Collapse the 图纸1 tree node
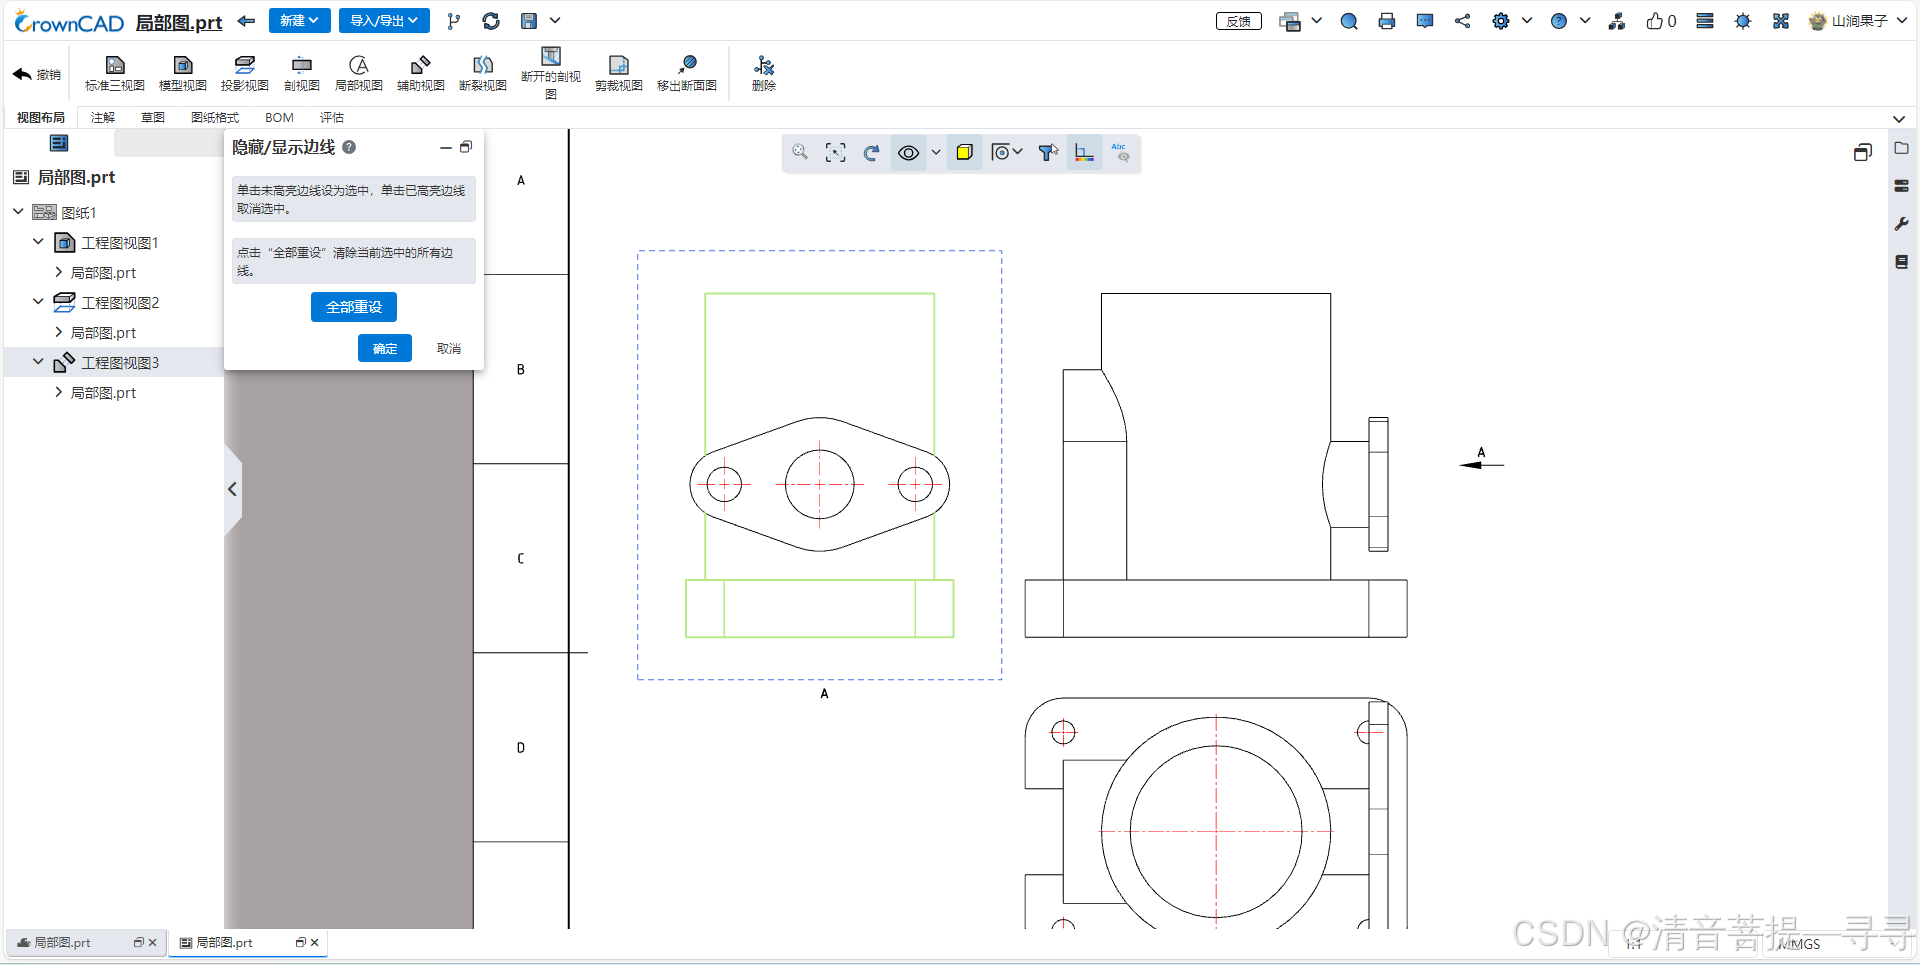The width and height of the screenshot is (1920, 965). 18,212
